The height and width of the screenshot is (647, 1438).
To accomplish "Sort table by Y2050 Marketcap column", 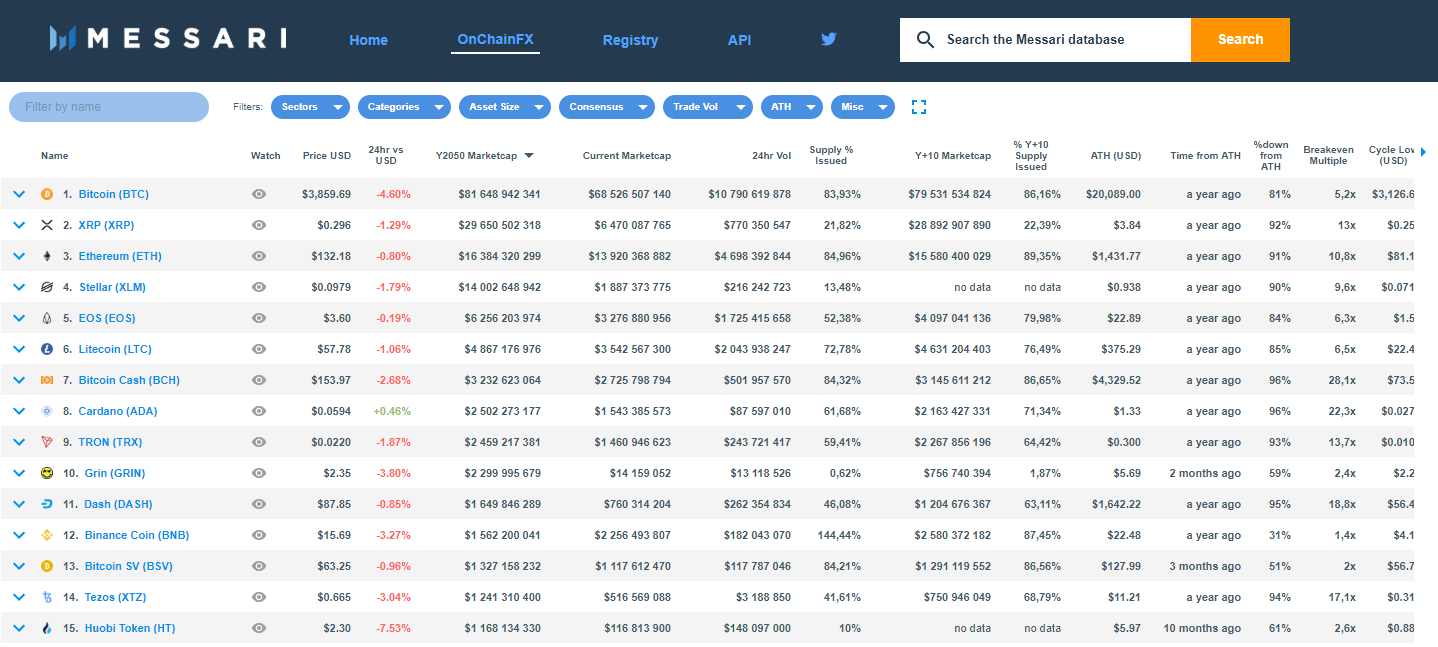I will 484,155.
